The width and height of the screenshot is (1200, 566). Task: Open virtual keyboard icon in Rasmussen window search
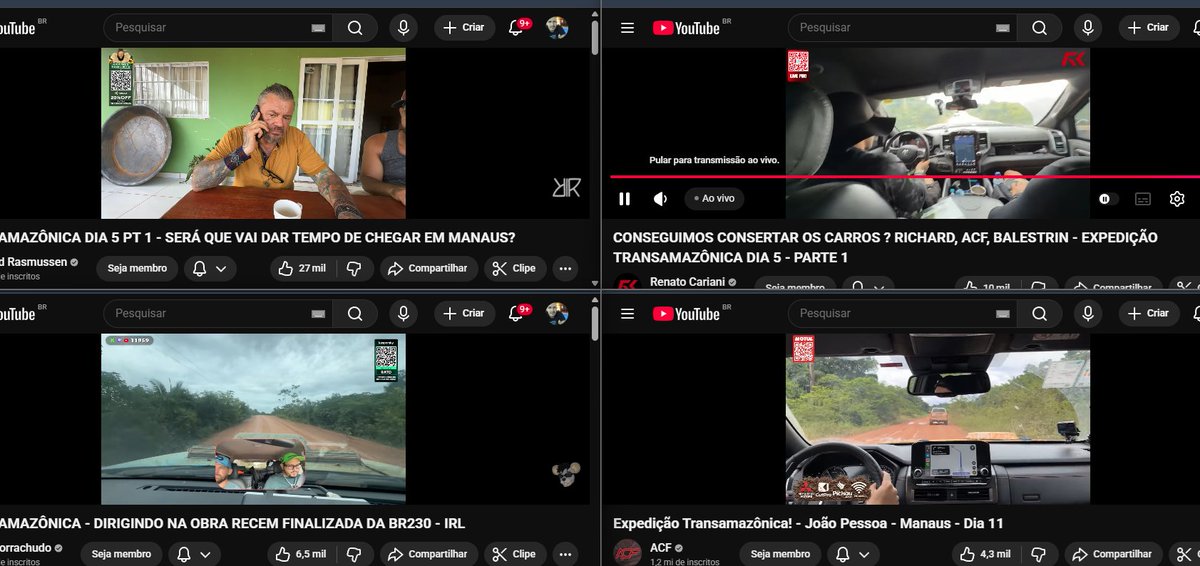coord(318,28)
